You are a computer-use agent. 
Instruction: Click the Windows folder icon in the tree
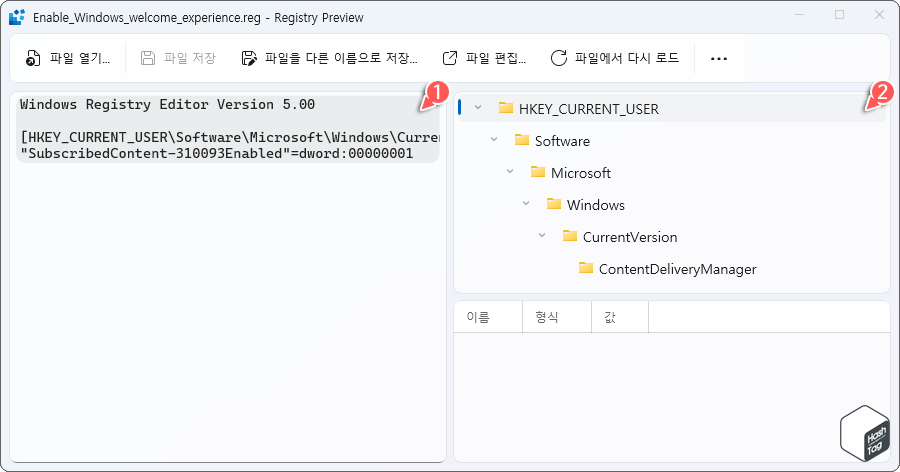(554, 204)
